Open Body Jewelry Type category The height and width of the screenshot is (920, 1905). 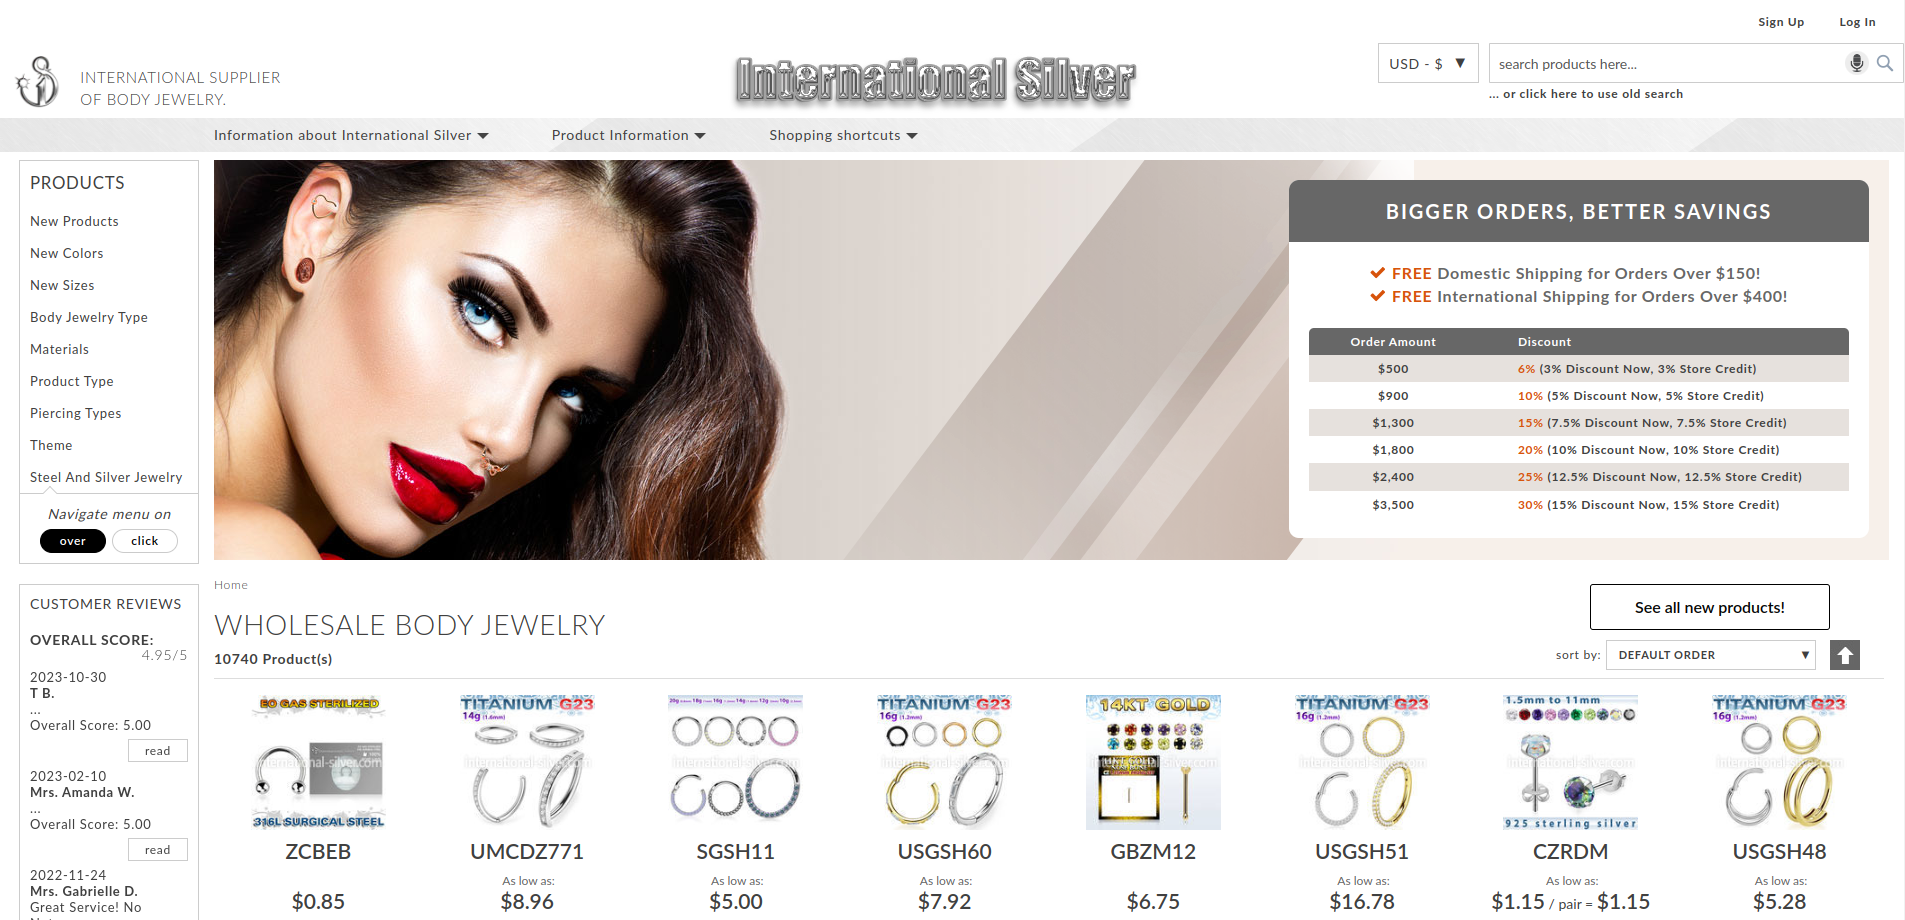click(x=89, y=317)
